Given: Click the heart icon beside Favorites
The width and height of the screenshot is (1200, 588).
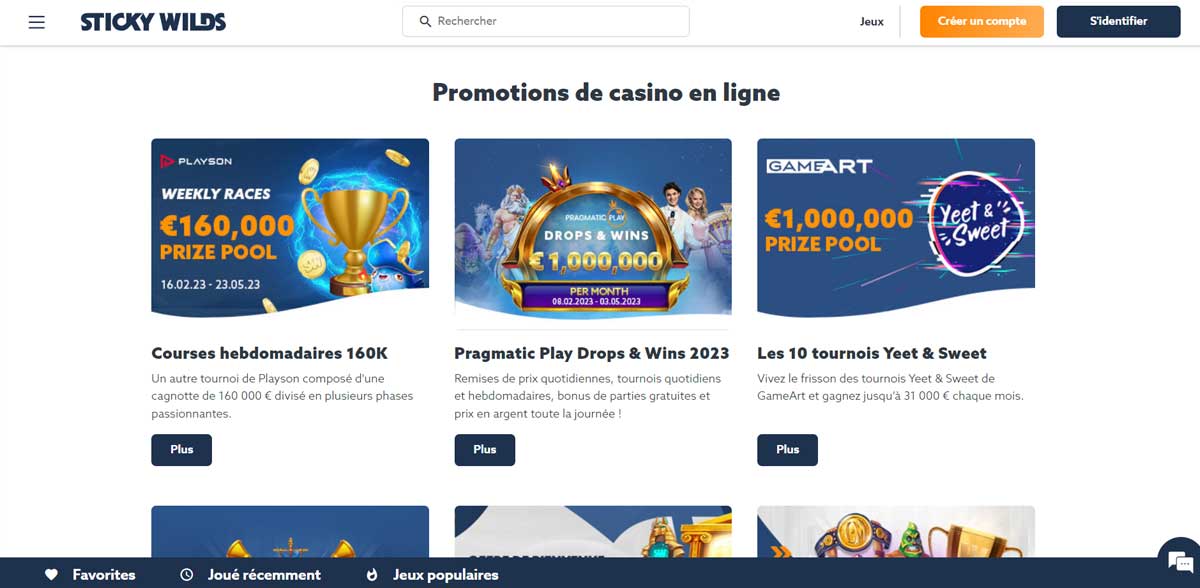Looking at the screenshot, I should coord(52,575).
